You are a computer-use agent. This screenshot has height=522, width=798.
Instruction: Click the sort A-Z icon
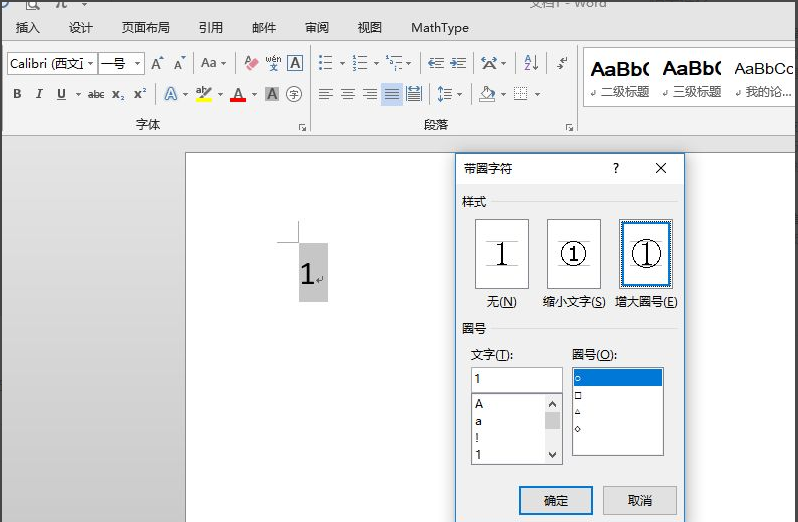tap(531, 63)
